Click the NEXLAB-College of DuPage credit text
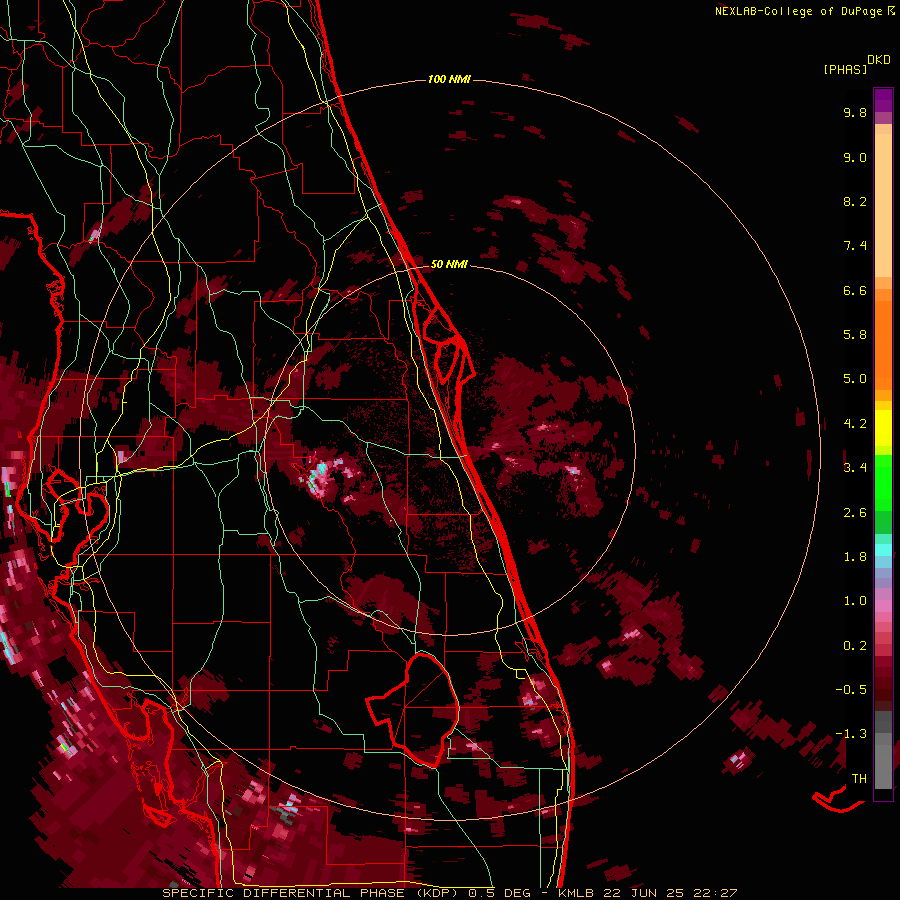 (800, 11)
